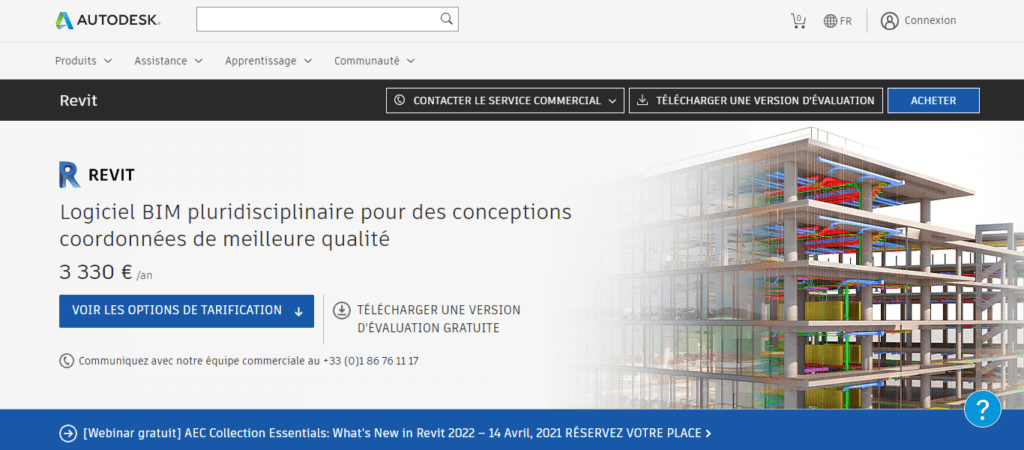Click Télécharger une version d'évaluation gratuite link

pos(438,319)
